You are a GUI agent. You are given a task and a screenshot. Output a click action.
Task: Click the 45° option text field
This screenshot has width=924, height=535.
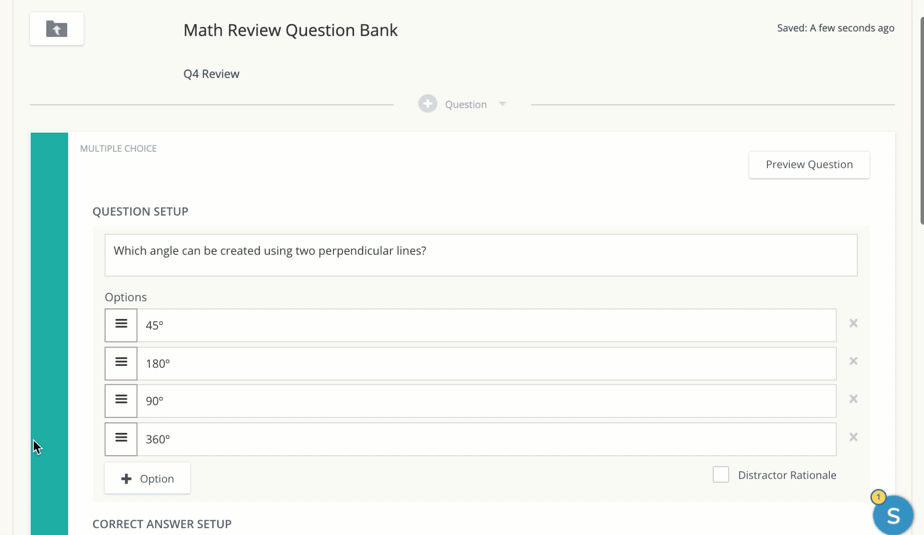coord(486,325)
